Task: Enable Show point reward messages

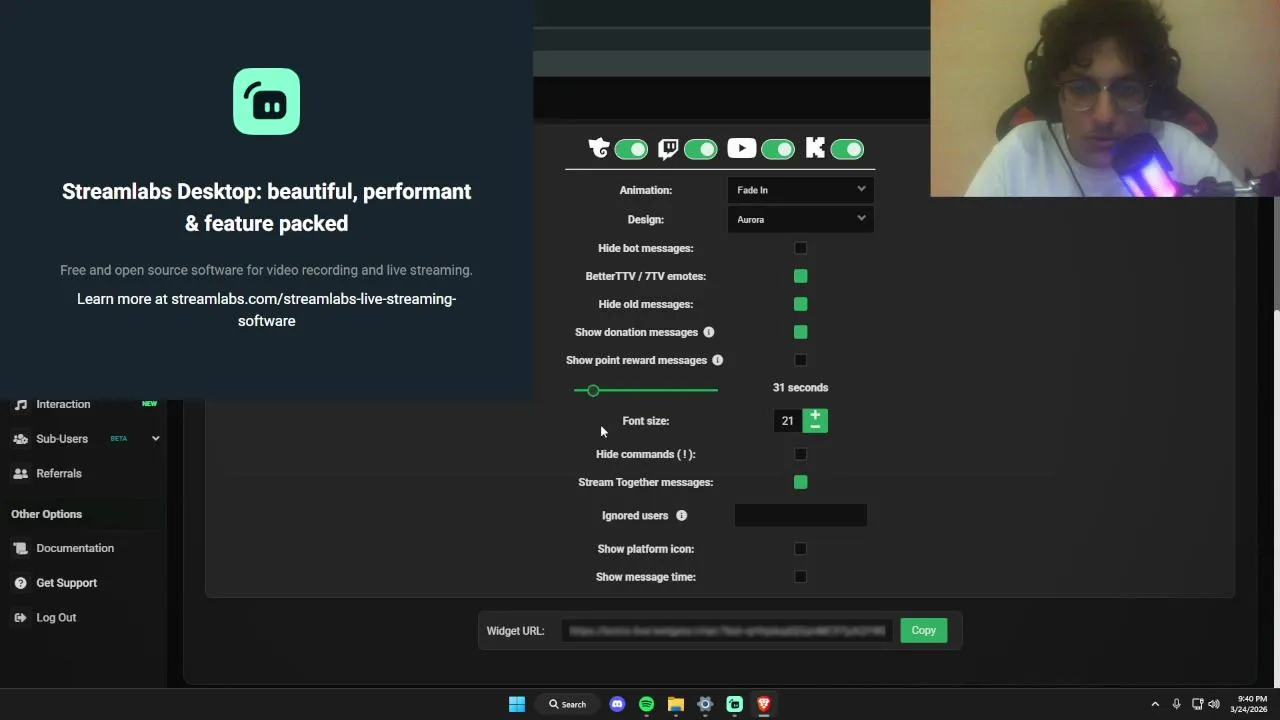Action: tap(801, 360)
